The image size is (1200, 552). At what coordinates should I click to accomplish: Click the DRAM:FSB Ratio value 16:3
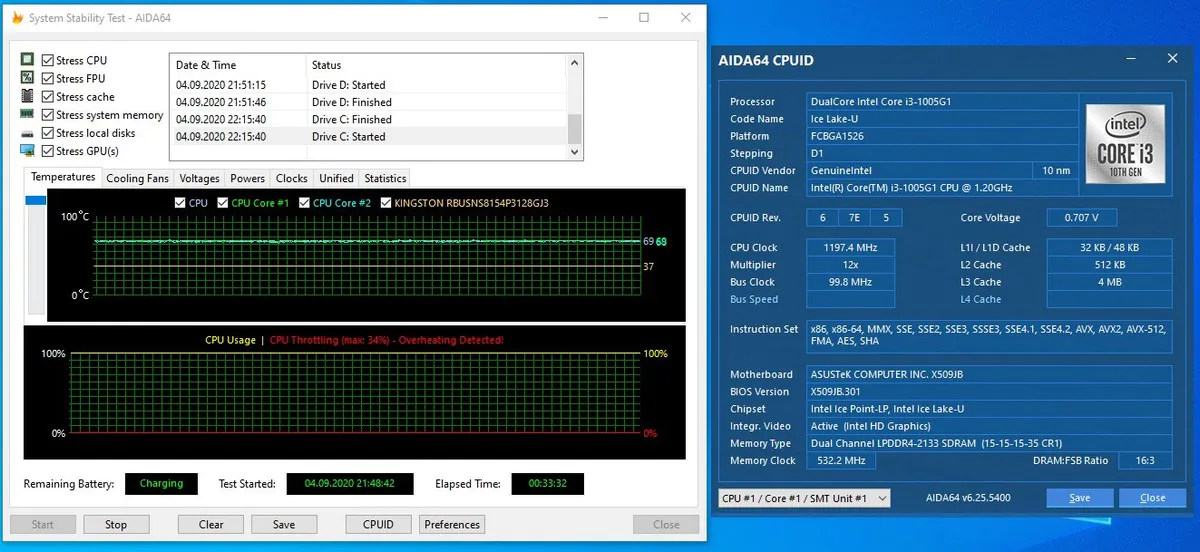[1146, 461]
